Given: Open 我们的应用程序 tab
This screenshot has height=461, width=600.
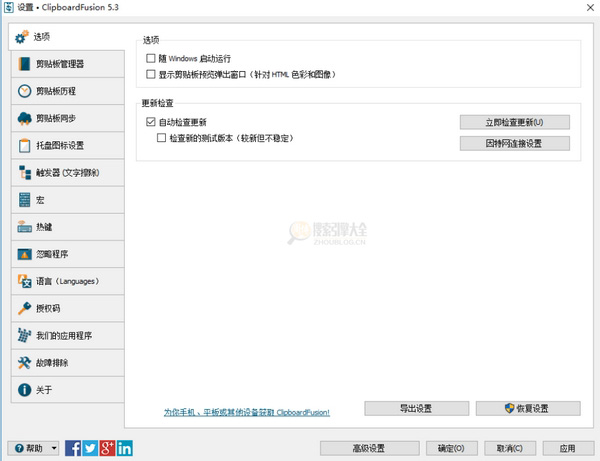Looking at the screenshot, I should coord(68,336).
